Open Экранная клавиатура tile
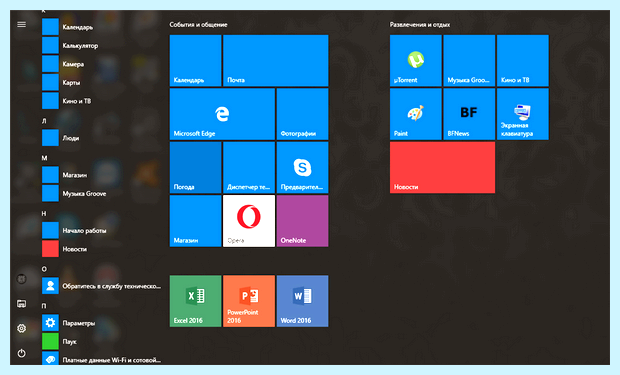Screen dimensions: 620x375 [523, 114]
